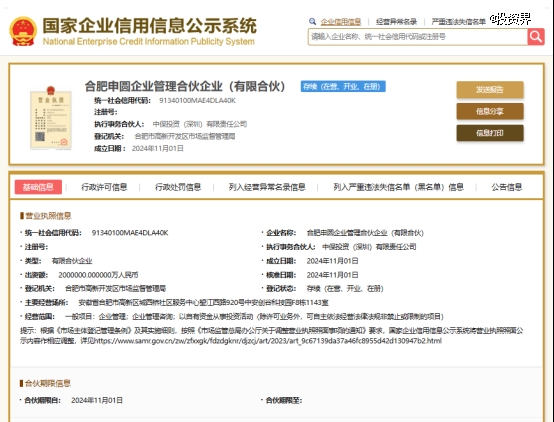Open the 经营异常名录 search link
The height and width of the screenshot is (422, 554).
396,22
